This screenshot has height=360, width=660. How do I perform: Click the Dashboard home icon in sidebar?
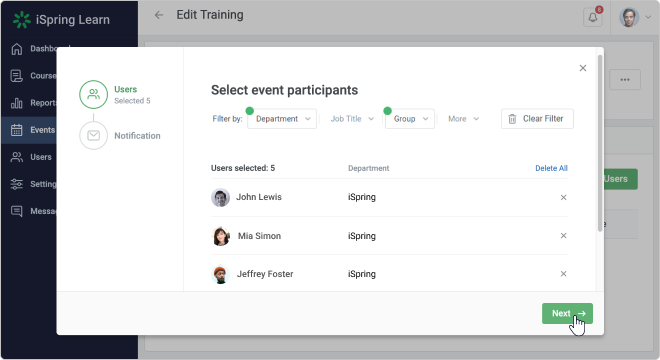pyautogui.click(x=16, y=49)
